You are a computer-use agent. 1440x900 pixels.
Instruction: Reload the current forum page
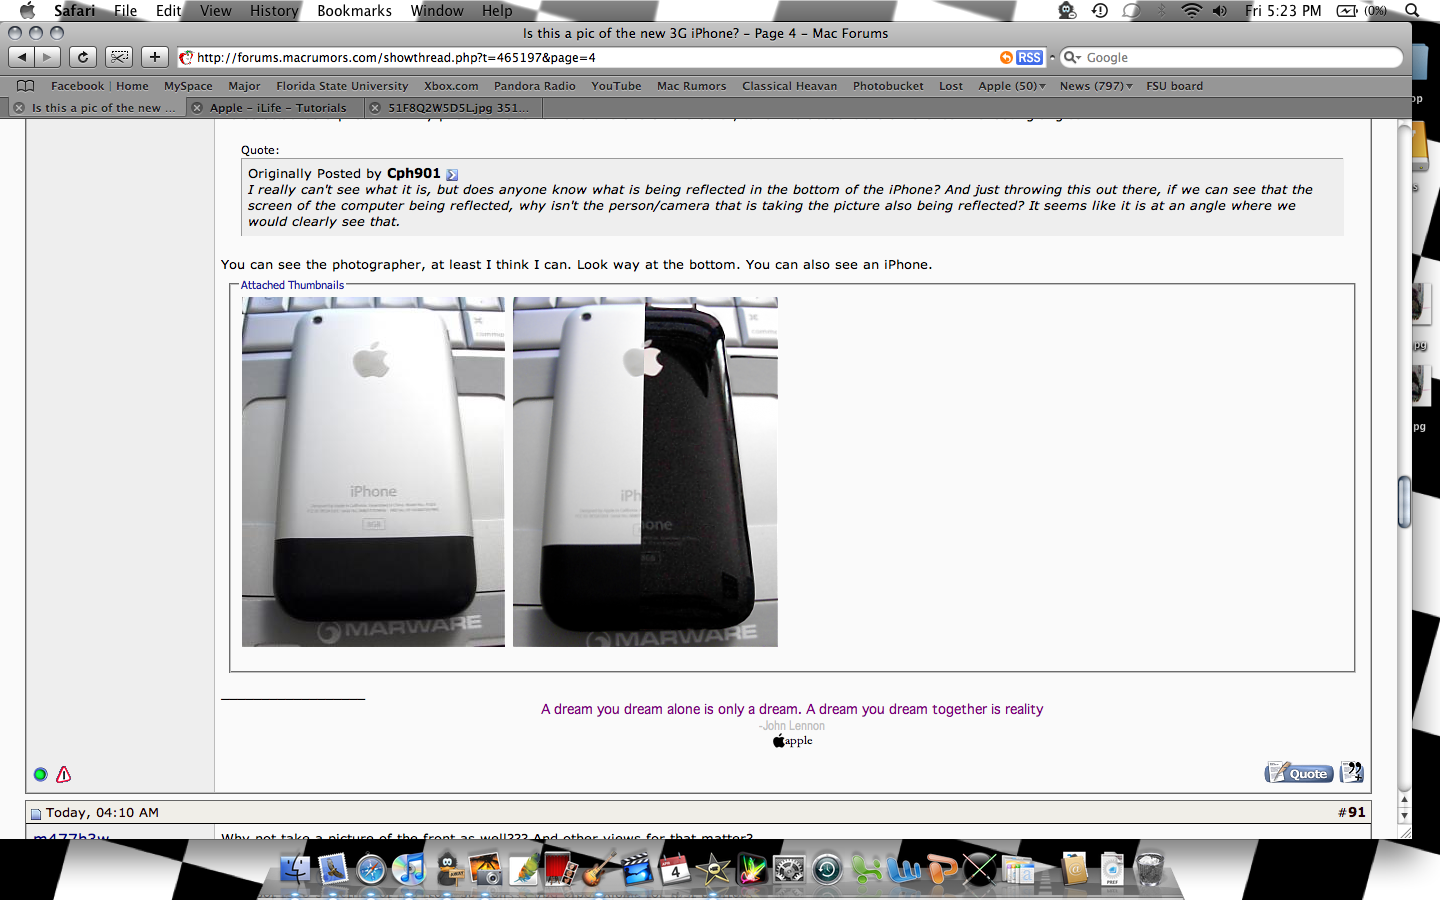pos(83,57)
